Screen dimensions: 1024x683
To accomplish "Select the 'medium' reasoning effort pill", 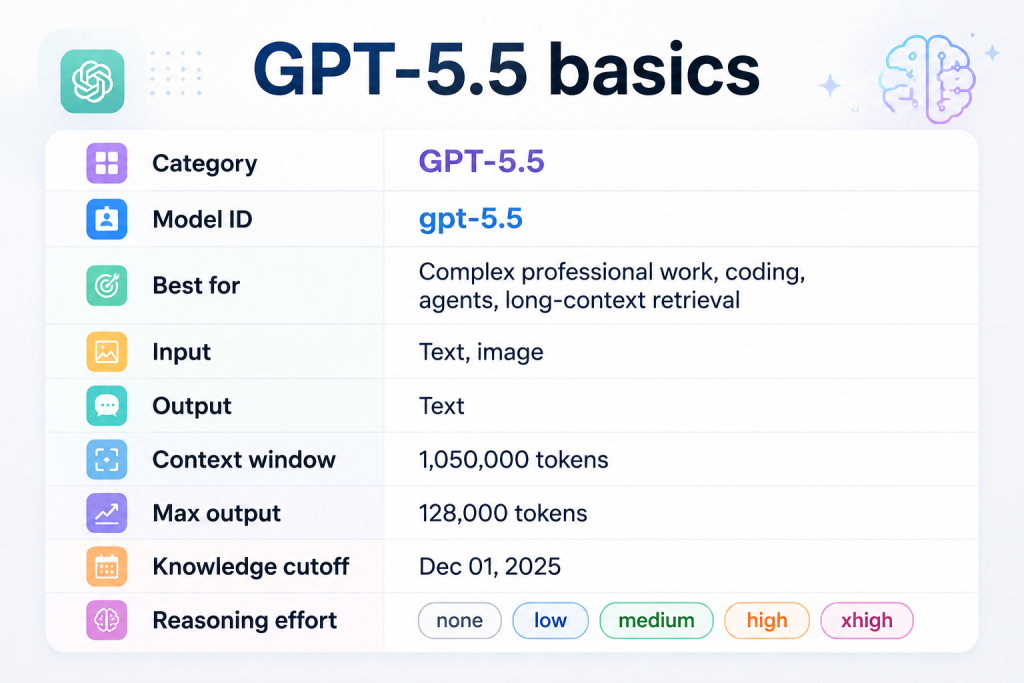I will (656, 620).
